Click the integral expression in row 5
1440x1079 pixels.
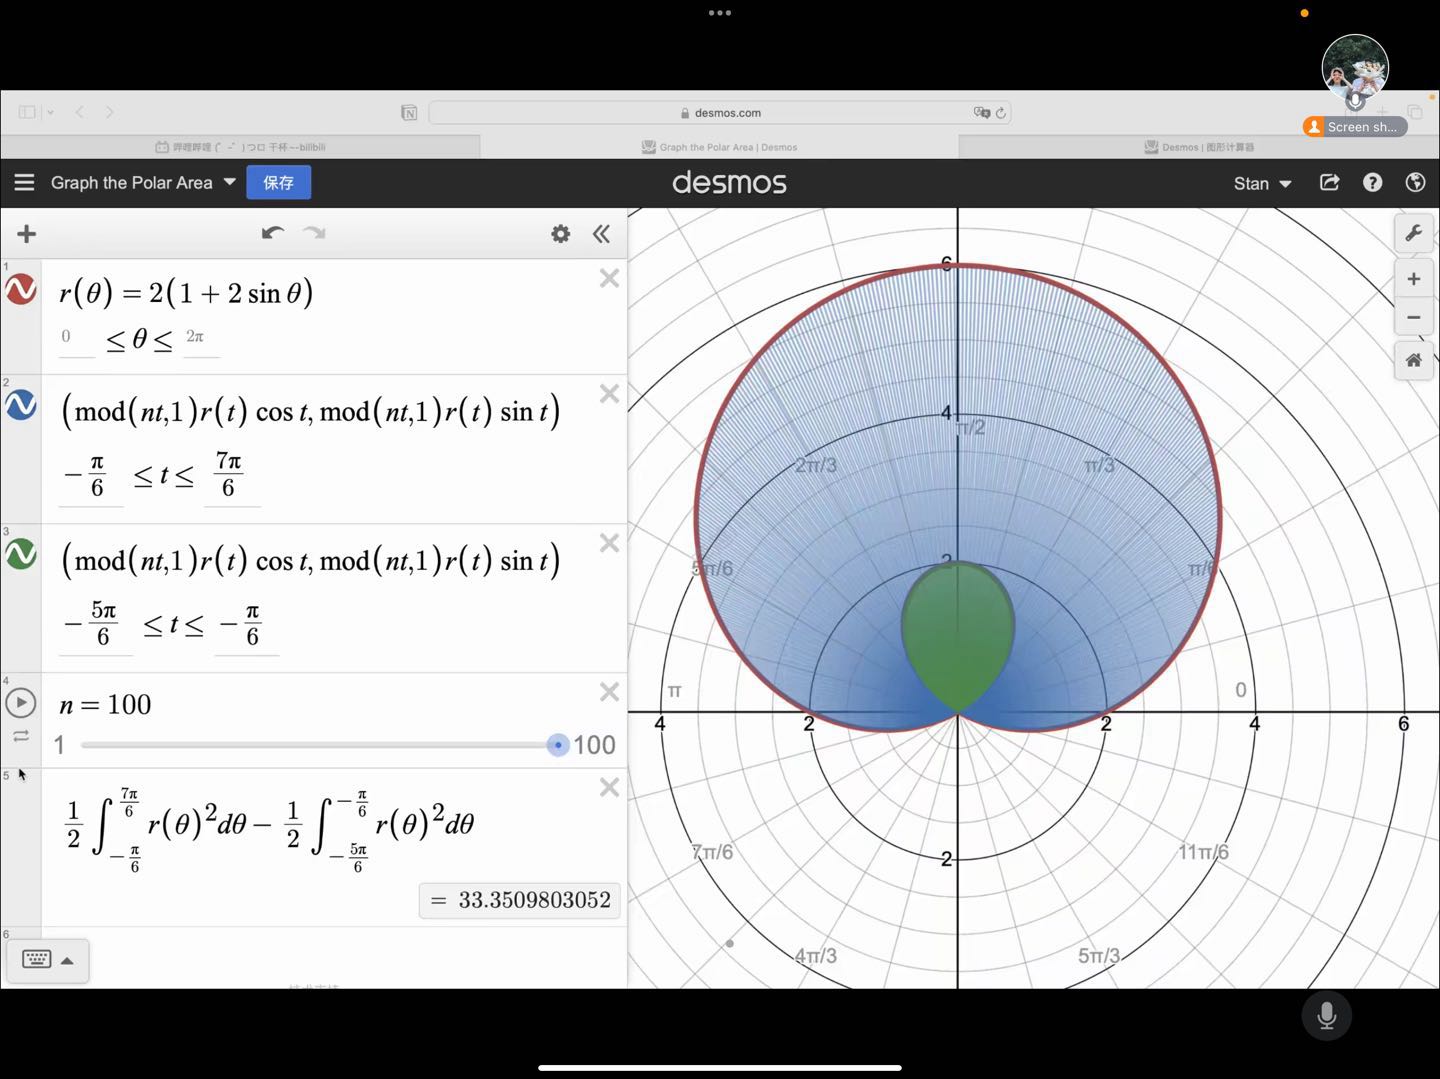(x=270, y=829)
